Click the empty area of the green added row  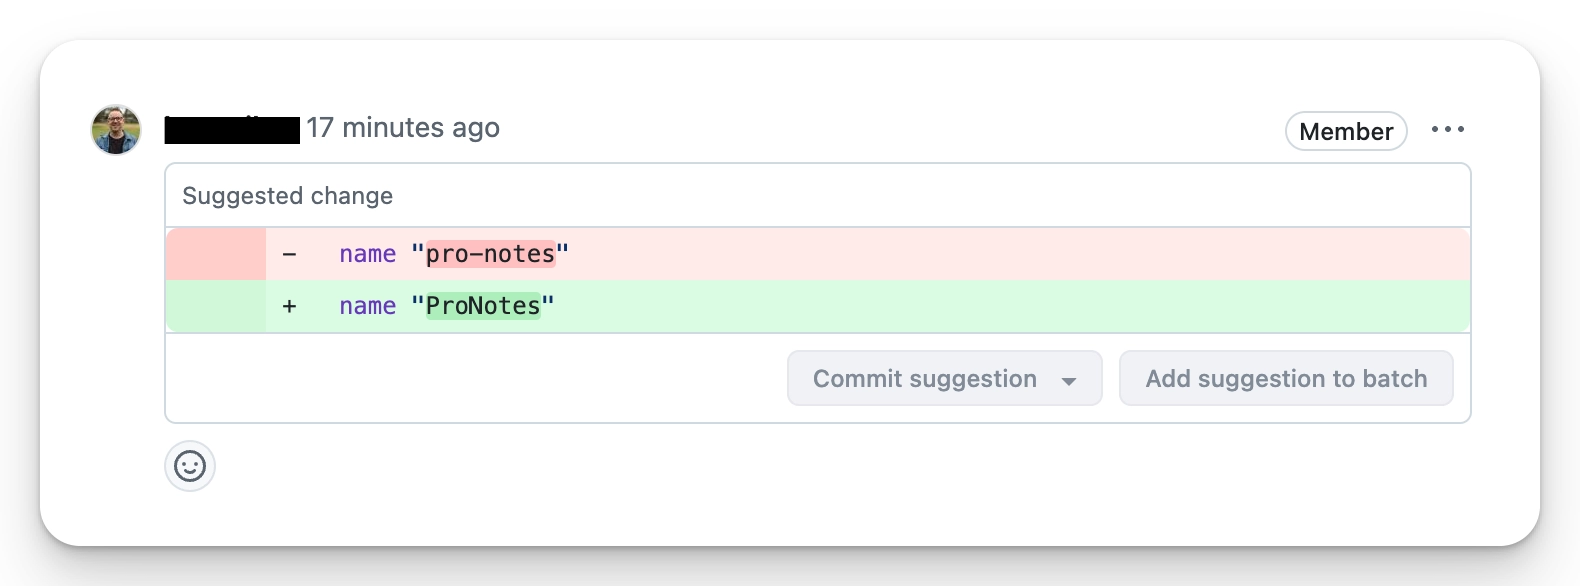click(x=1000, y=306)
